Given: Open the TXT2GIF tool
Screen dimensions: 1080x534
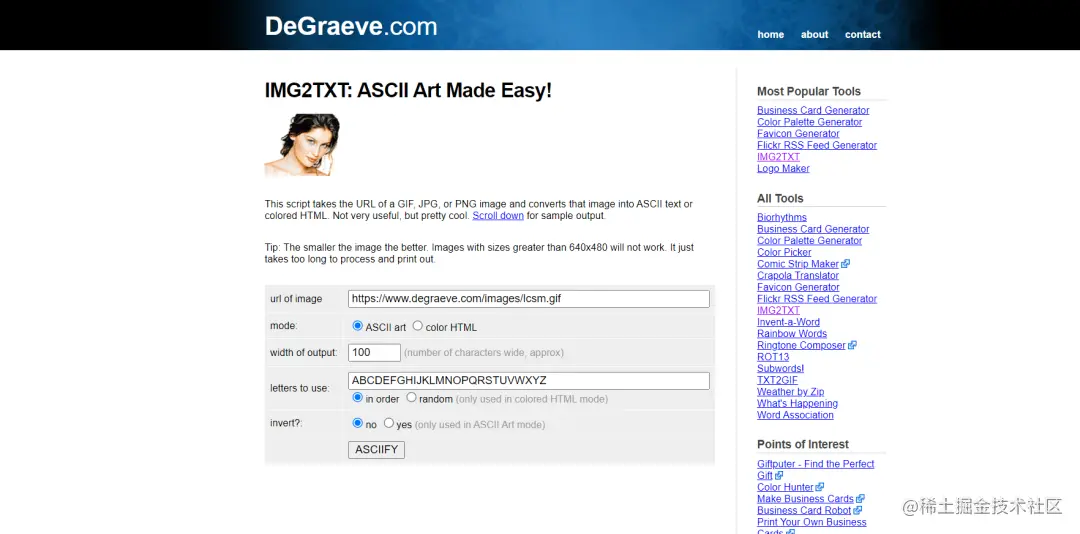Looking at the screenshot, I should (x=778, y=380).
